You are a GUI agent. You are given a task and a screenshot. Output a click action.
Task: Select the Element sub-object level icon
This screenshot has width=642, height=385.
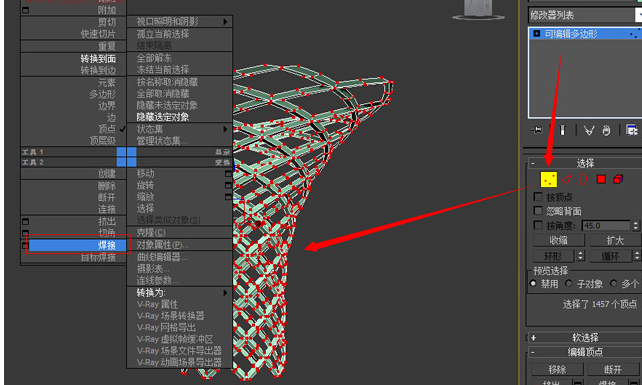618,179
